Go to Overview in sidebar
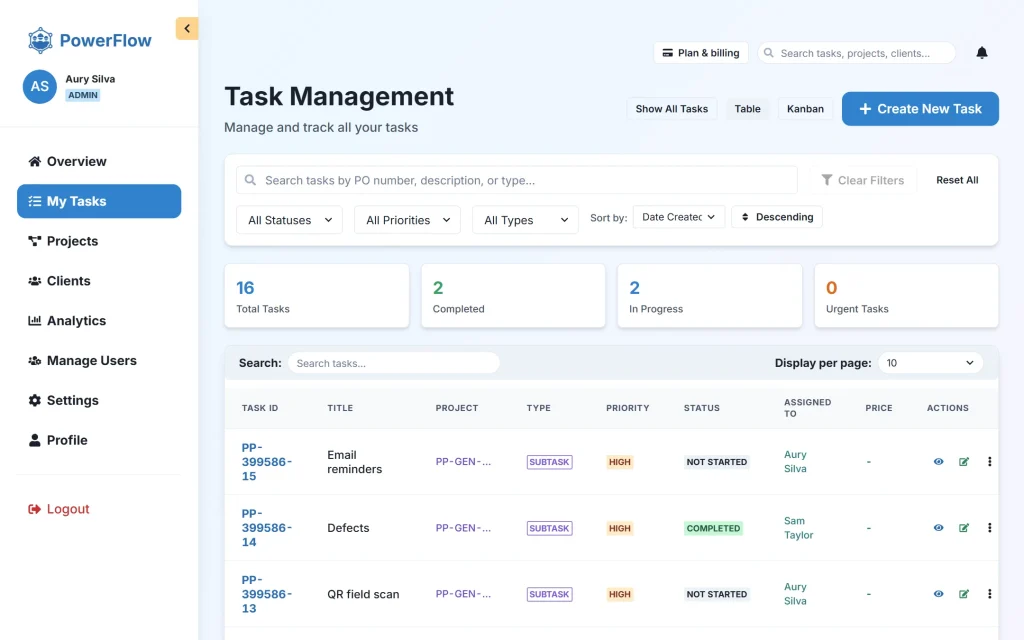 tap(99, 161)
